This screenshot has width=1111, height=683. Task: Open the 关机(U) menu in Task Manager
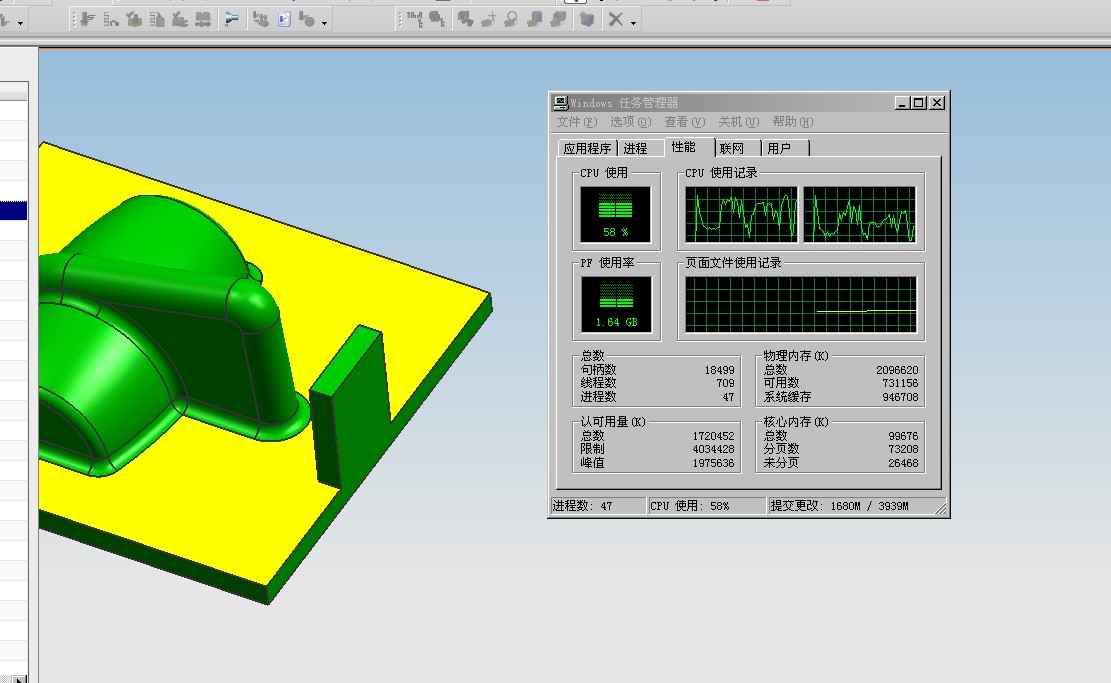[x=738, y=122]
